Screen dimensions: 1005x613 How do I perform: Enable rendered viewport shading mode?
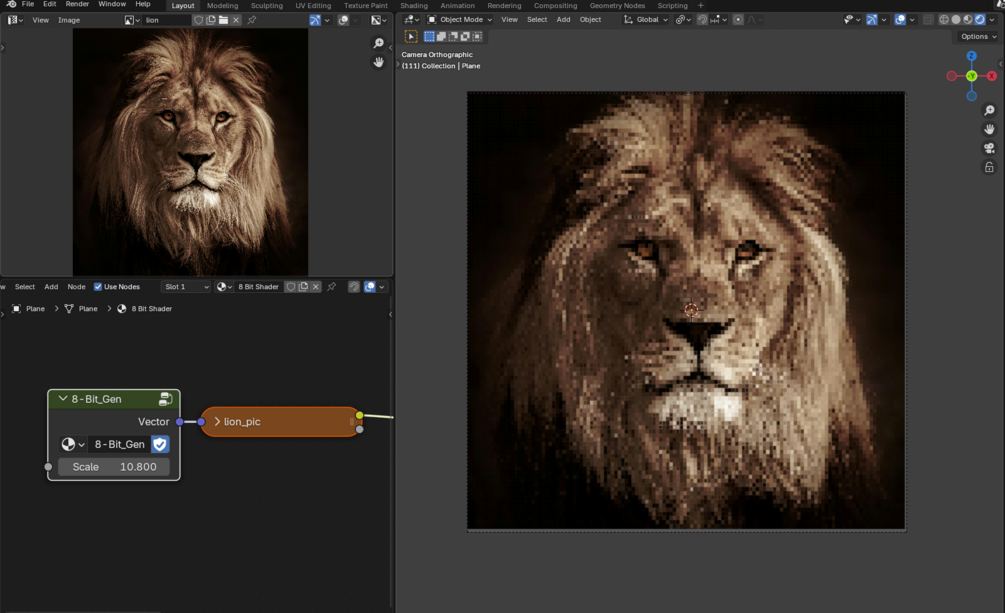[978, 20]
